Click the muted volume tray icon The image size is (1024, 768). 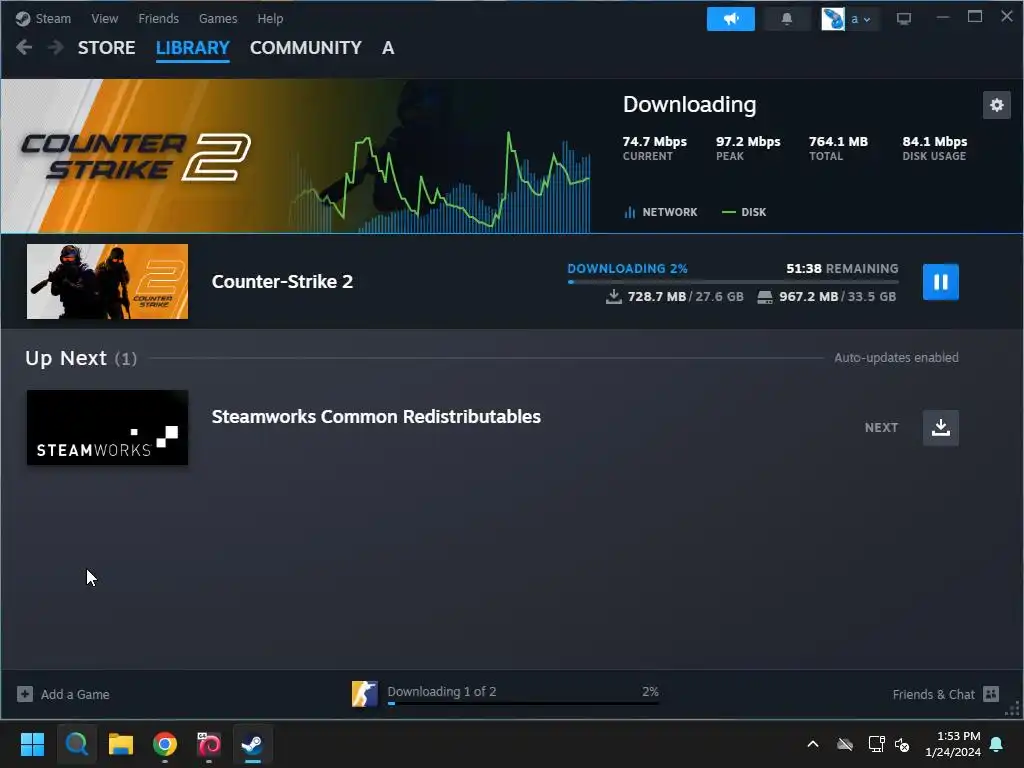click(x=902, y=744)
